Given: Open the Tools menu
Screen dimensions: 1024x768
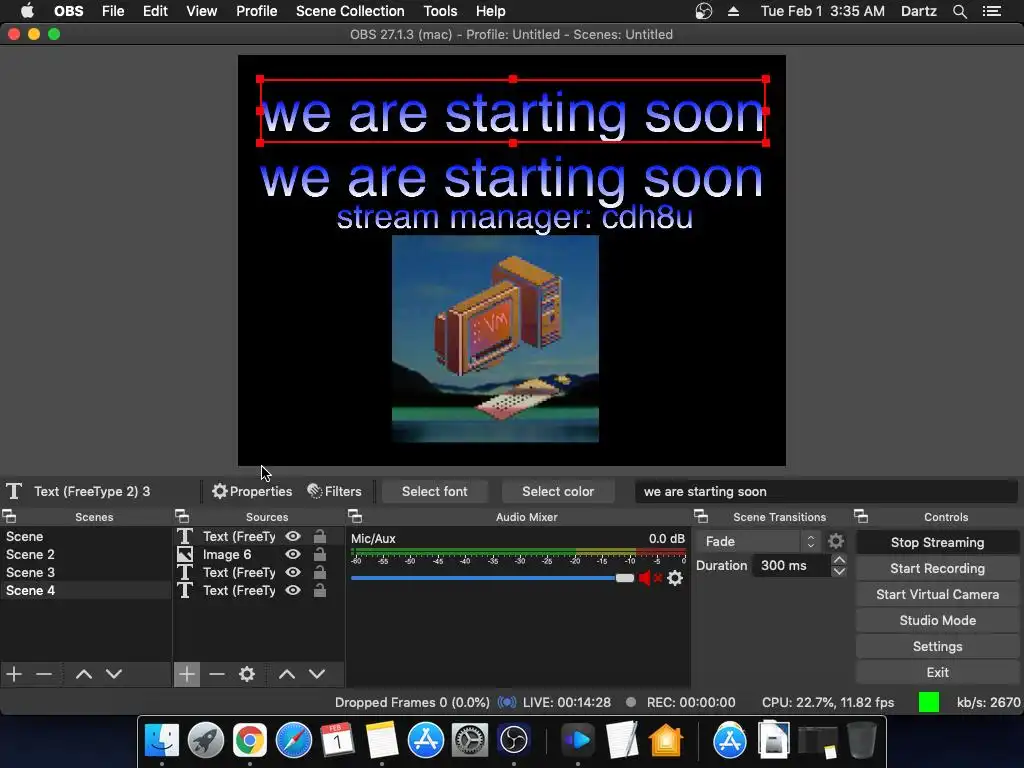Looking at the screenshot, I should [x=440, y=11].
